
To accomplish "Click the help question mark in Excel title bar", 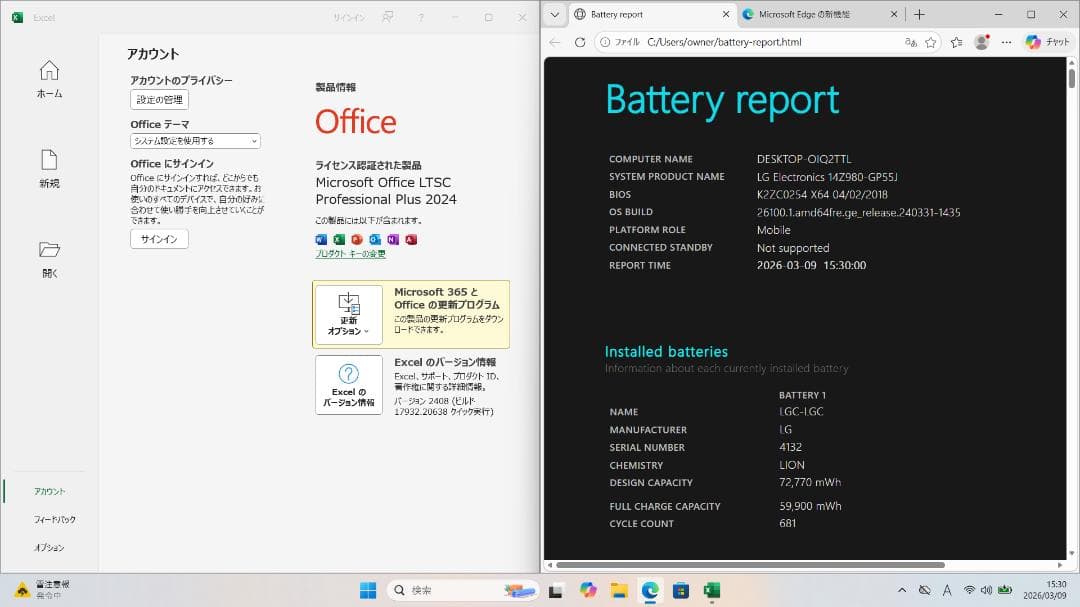I will (x=421, y=17).
